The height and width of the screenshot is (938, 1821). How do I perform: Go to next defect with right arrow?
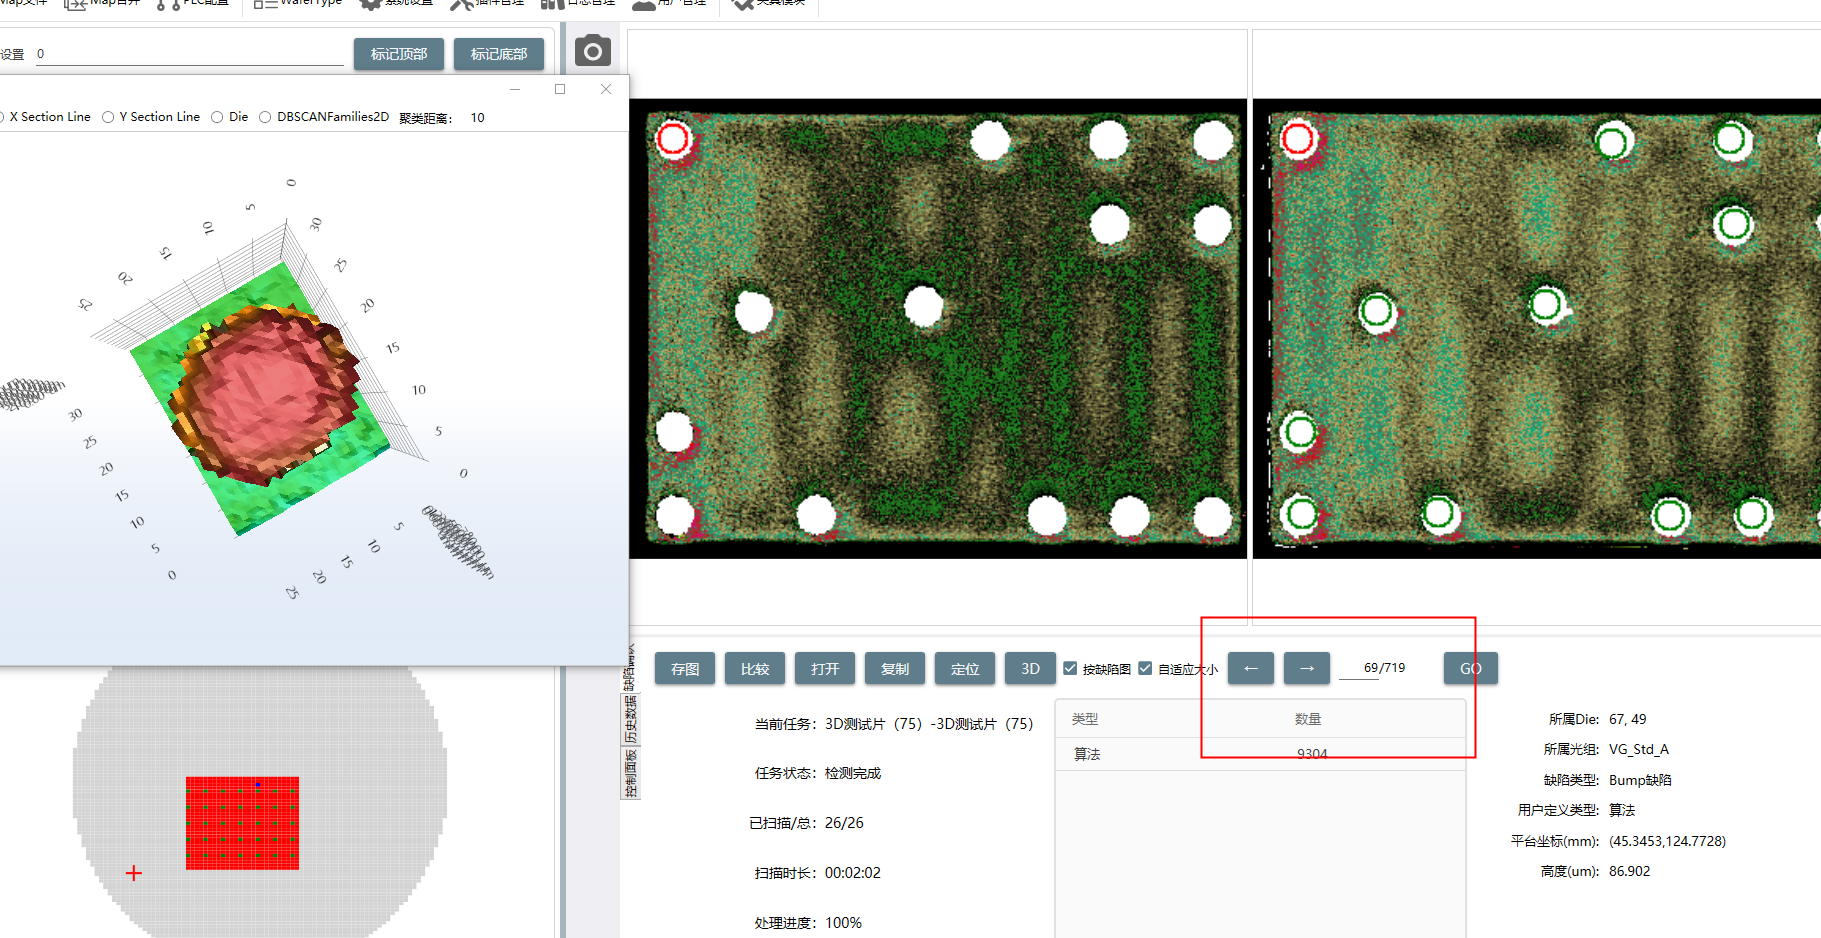tap(1307, 668)
